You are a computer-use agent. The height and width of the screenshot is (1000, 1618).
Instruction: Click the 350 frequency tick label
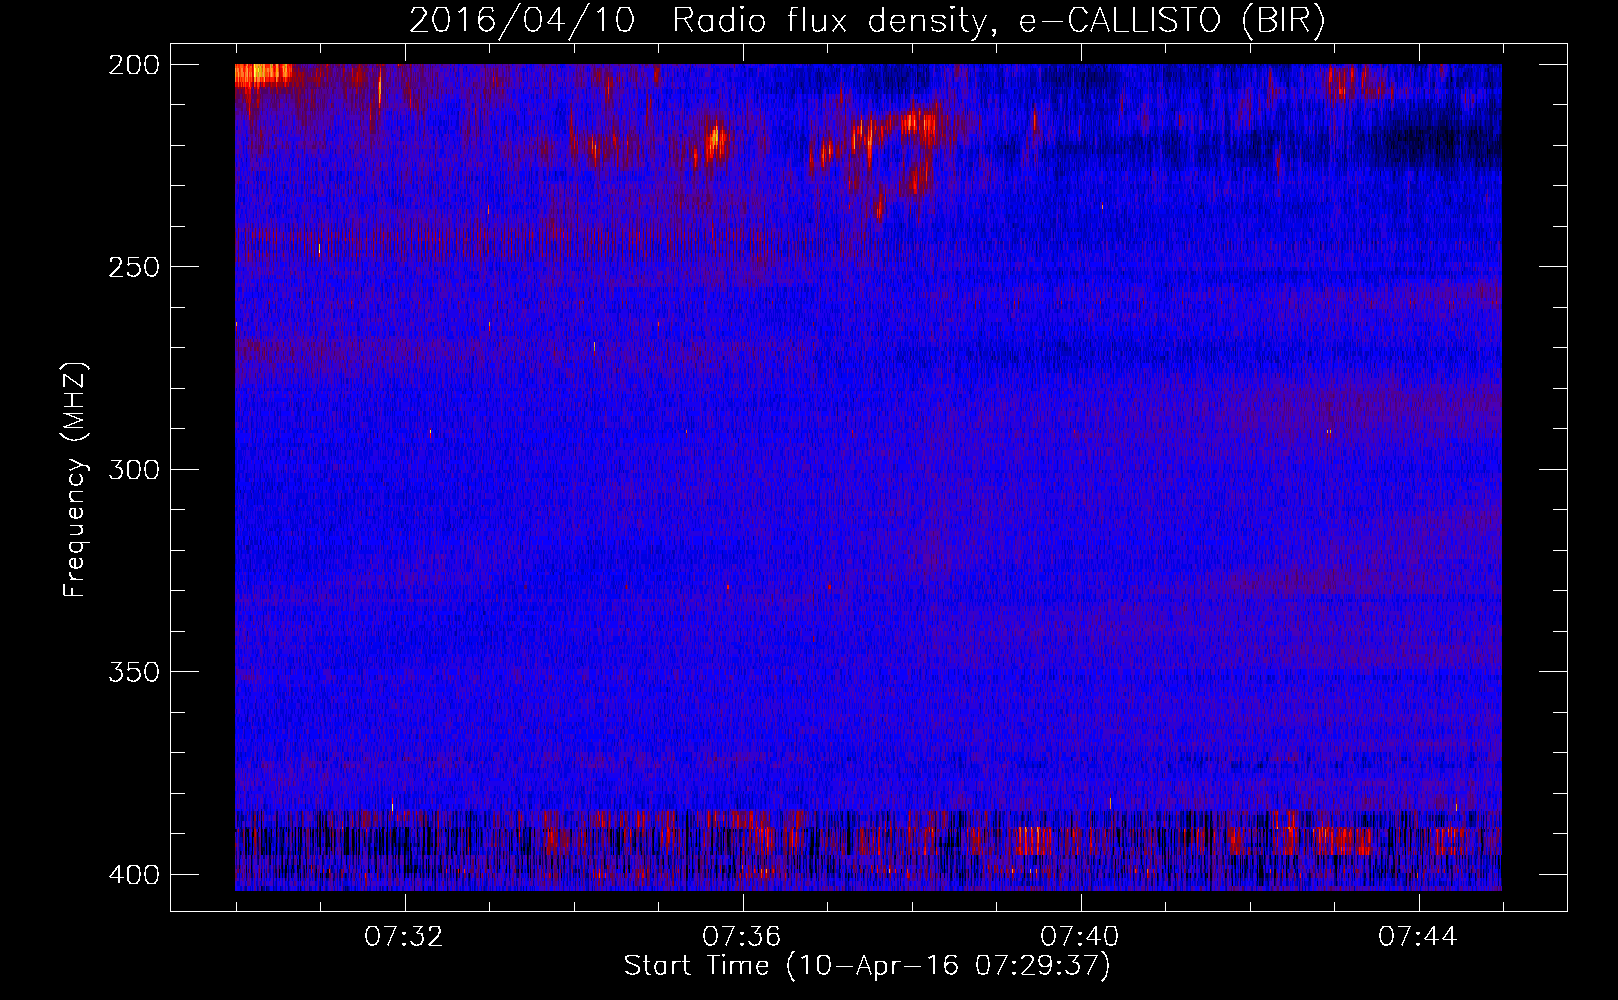pyautogui.click(x=133, y=671)
